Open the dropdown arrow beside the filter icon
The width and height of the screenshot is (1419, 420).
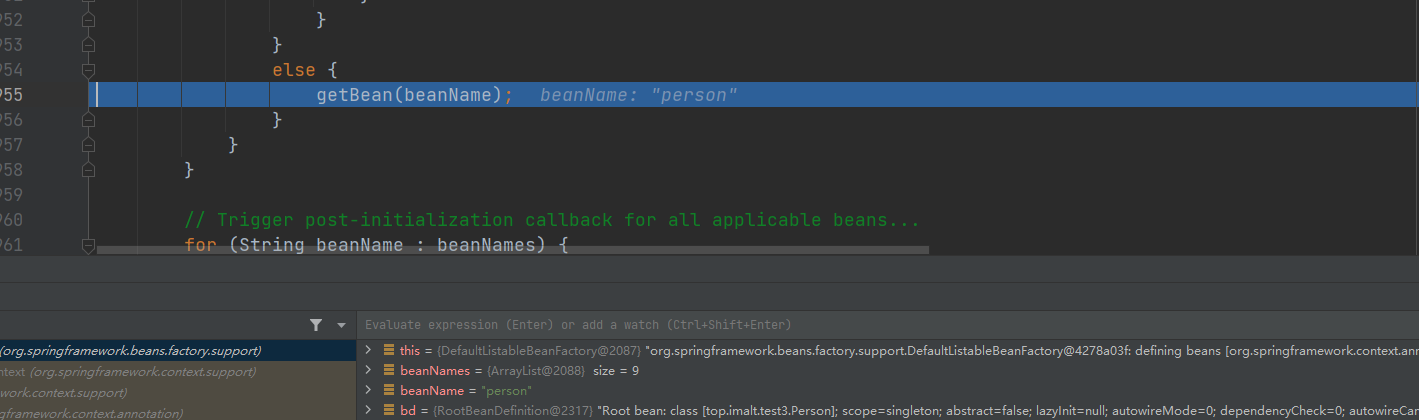[x=341, y=325]
